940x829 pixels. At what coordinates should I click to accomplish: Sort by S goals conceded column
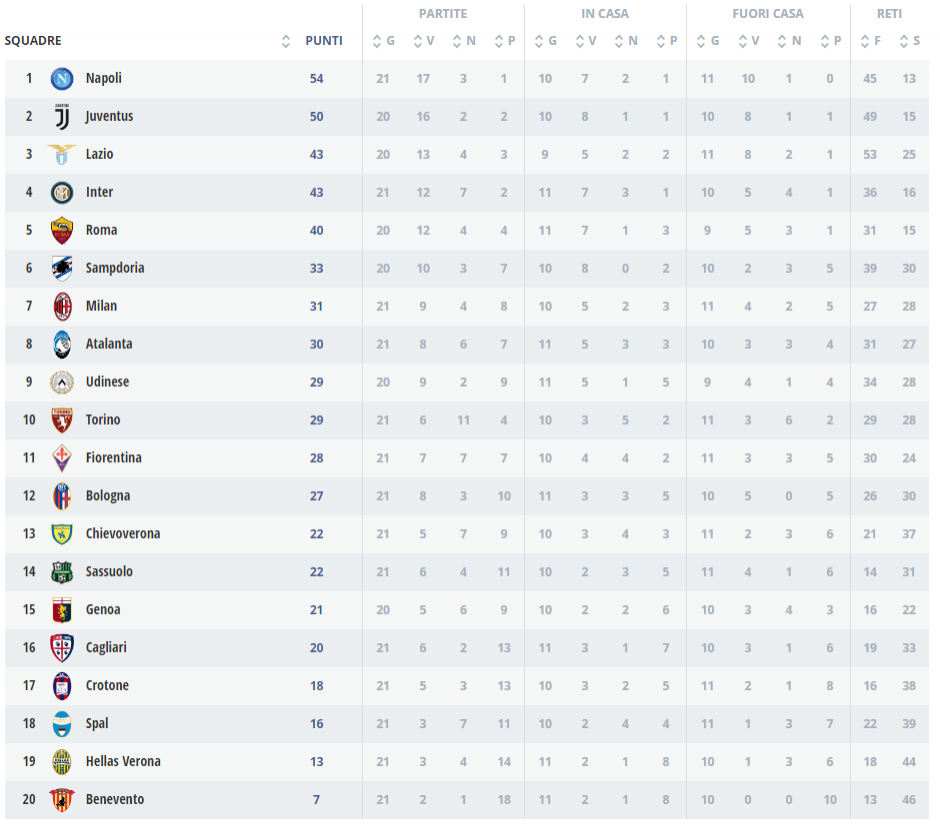(x=909, y=41)
